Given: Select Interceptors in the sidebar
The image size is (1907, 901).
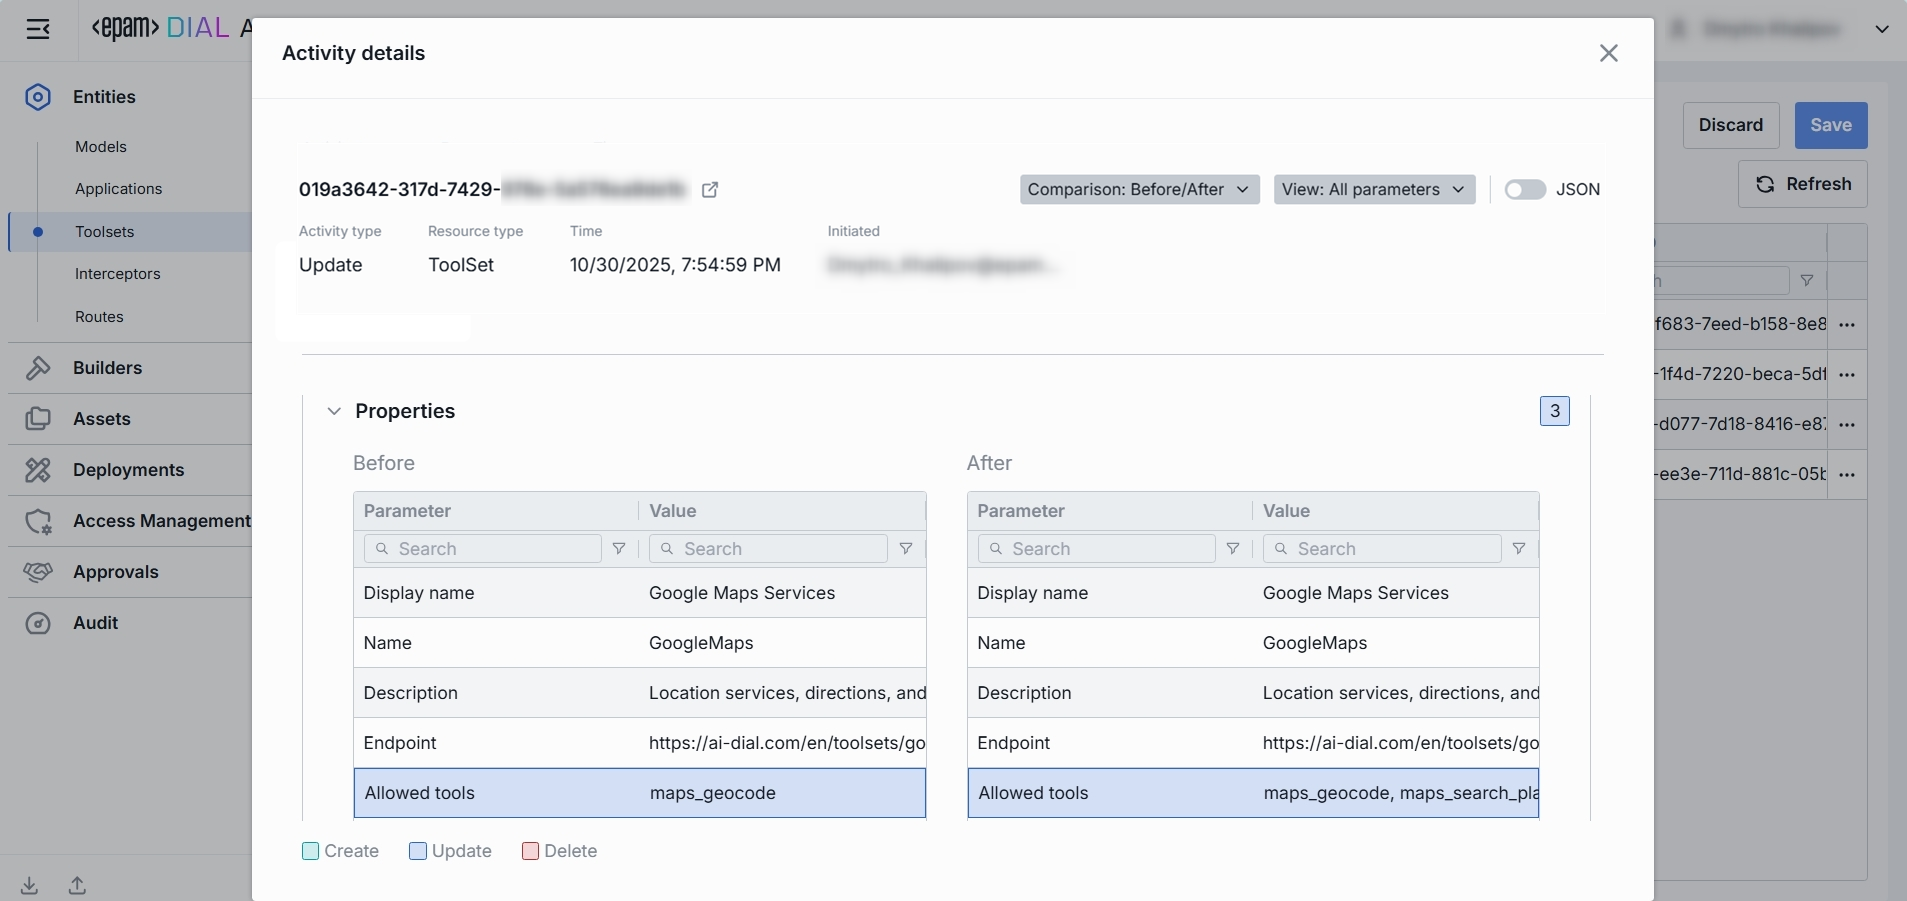Looking at the screenshot, I should (118, 274).
